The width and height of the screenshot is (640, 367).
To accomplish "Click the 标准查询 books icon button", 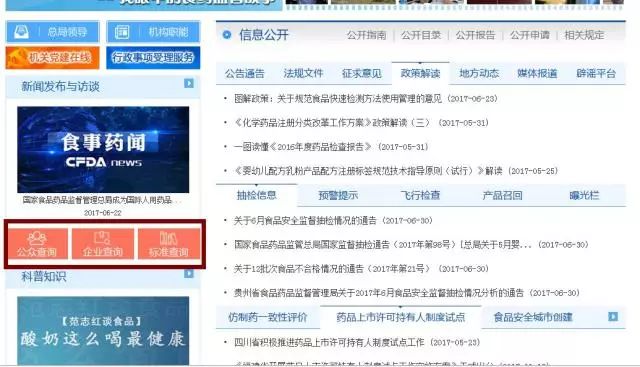I will (169, 244).
